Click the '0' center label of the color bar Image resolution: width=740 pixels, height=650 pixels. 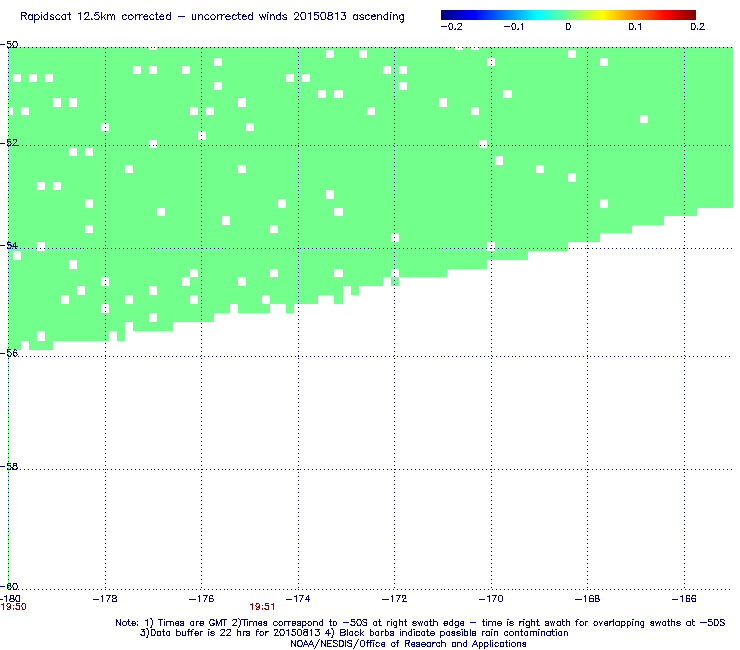(568, 27)
